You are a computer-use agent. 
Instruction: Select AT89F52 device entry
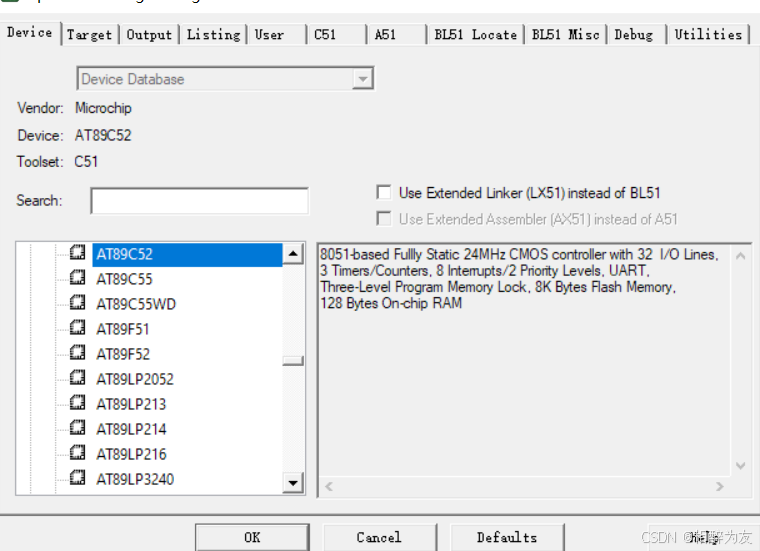[x=123, y=355]
